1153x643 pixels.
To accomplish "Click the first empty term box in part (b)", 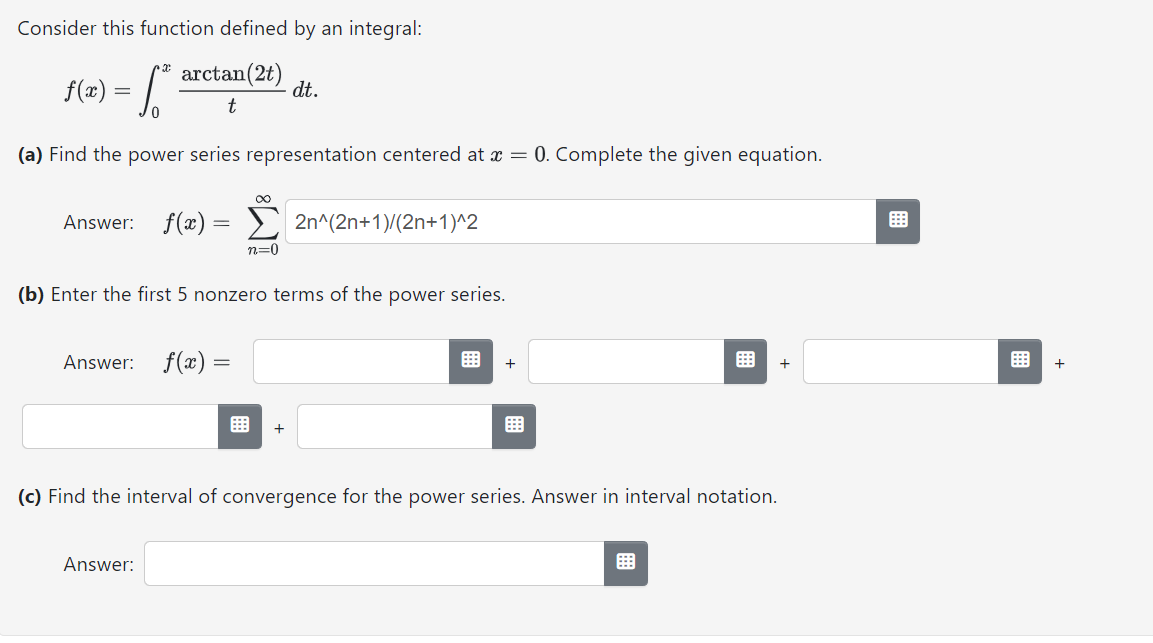I will 350,361.
